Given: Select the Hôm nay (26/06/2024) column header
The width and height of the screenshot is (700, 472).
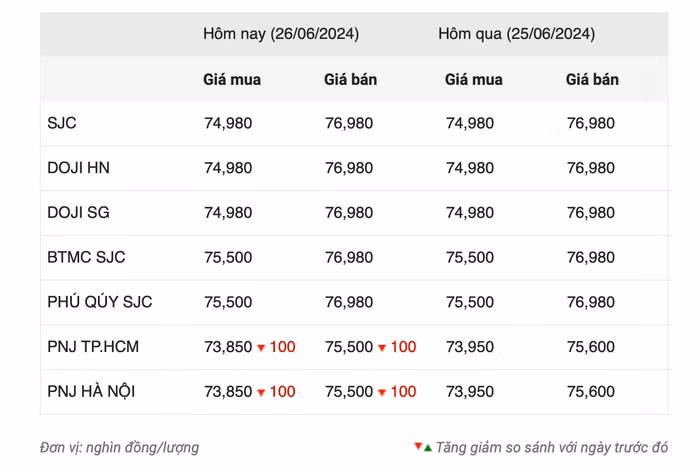Looking at the screenshot, I should point(280,34).
